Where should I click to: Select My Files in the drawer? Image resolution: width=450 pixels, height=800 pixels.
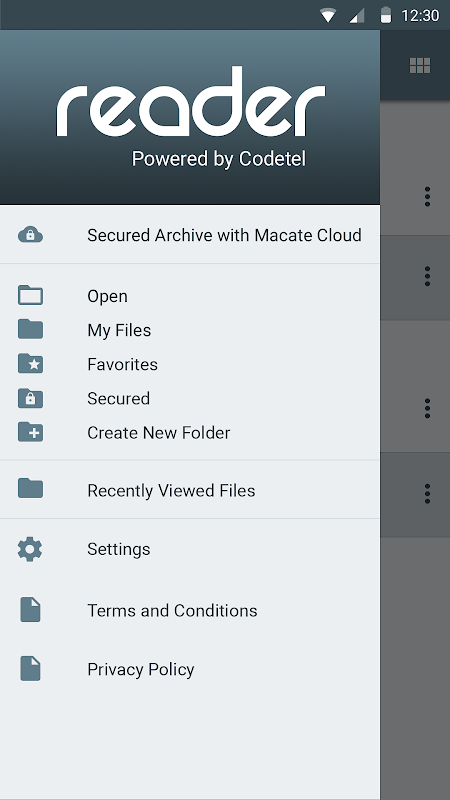(x=190, y=330)
